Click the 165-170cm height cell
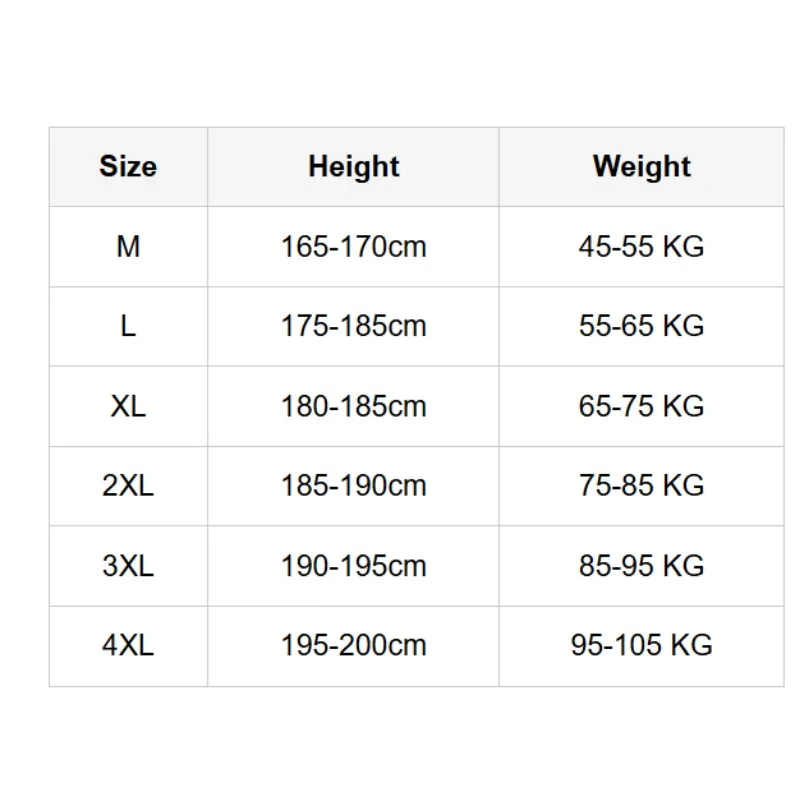This screenshot has width=800, height=800. [x=353, y=247]
